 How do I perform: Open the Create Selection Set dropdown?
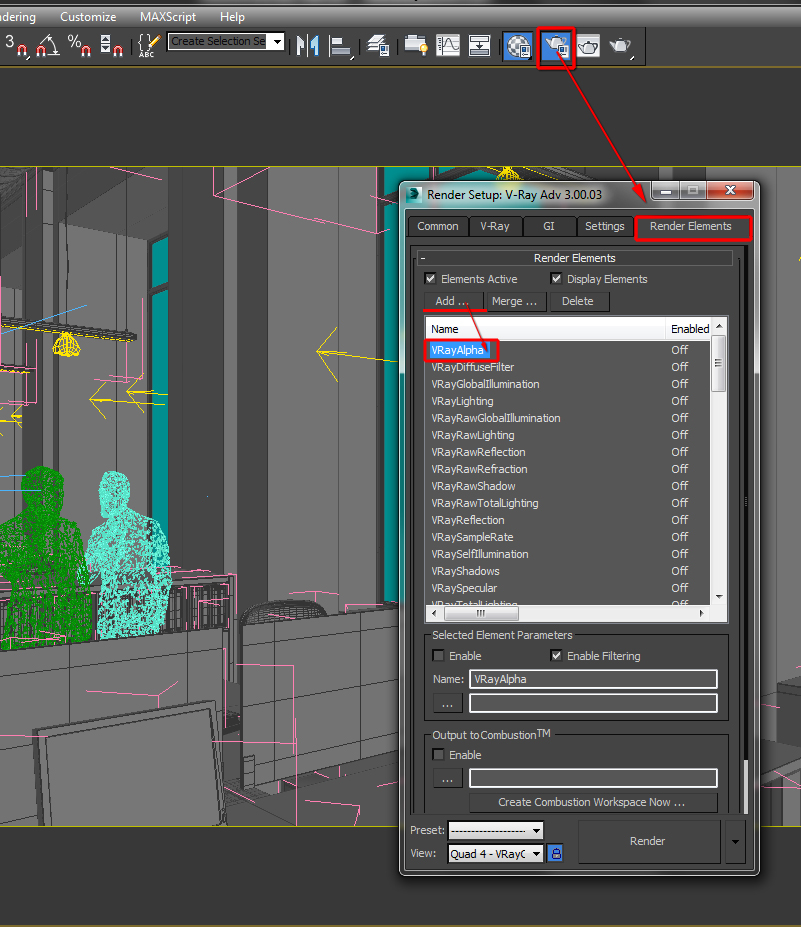[276, 42]
